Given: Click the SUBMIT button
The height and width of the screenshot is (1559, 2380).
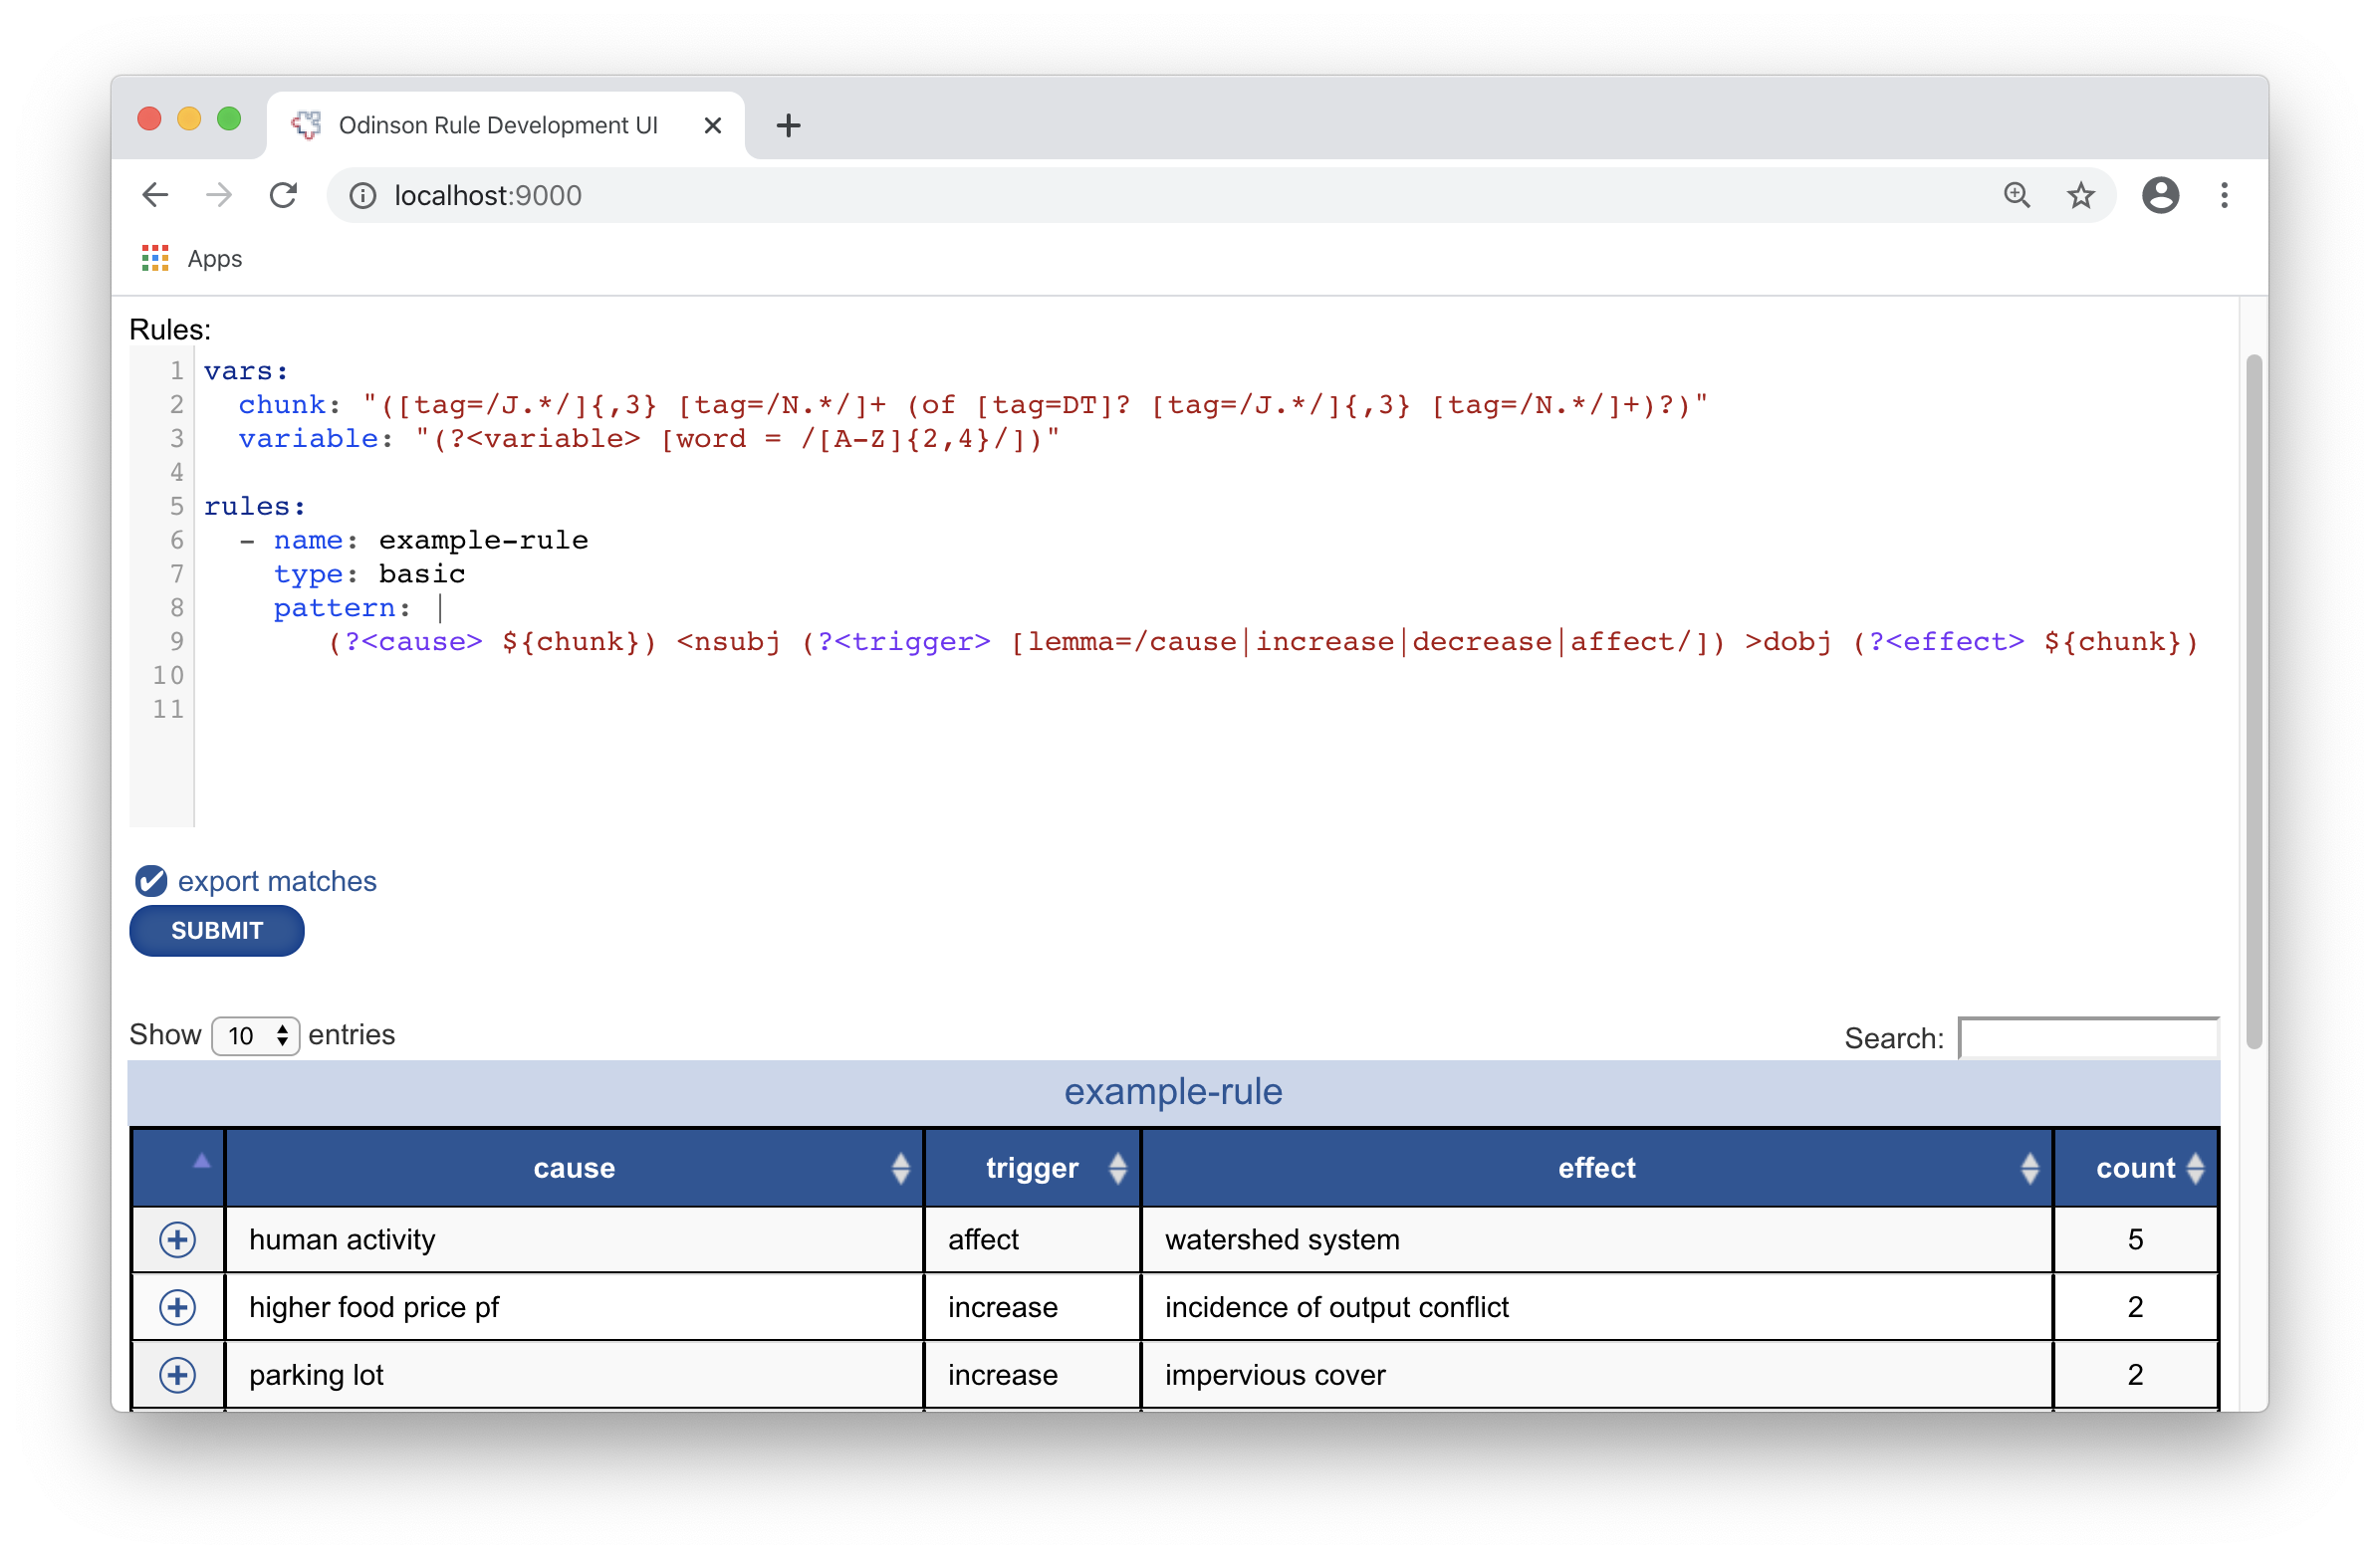Looking at the screenshot, I should (216, 930).
